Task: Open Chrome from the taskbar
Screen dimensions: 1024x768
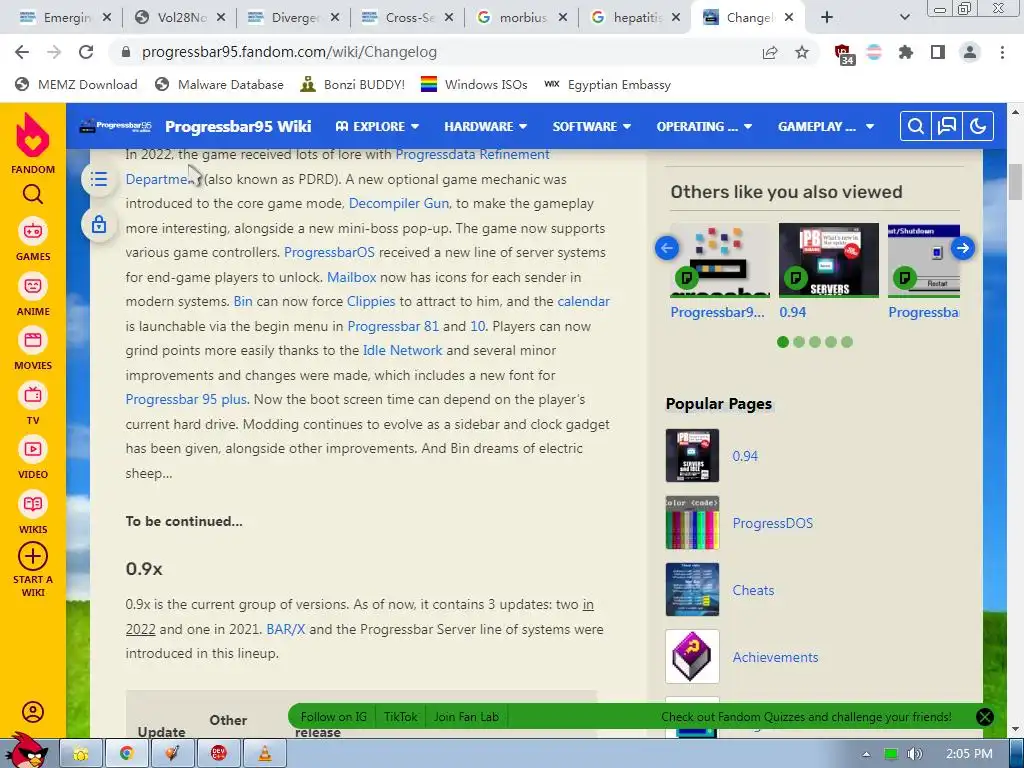Action: 127,753
